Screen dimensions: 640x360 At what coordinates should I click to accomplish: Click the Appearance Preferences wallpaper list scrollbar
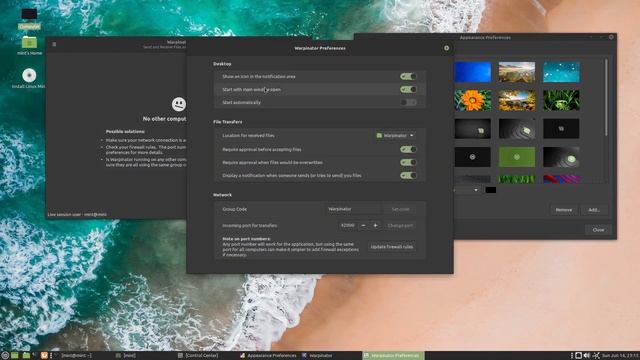tap(606, 98)
